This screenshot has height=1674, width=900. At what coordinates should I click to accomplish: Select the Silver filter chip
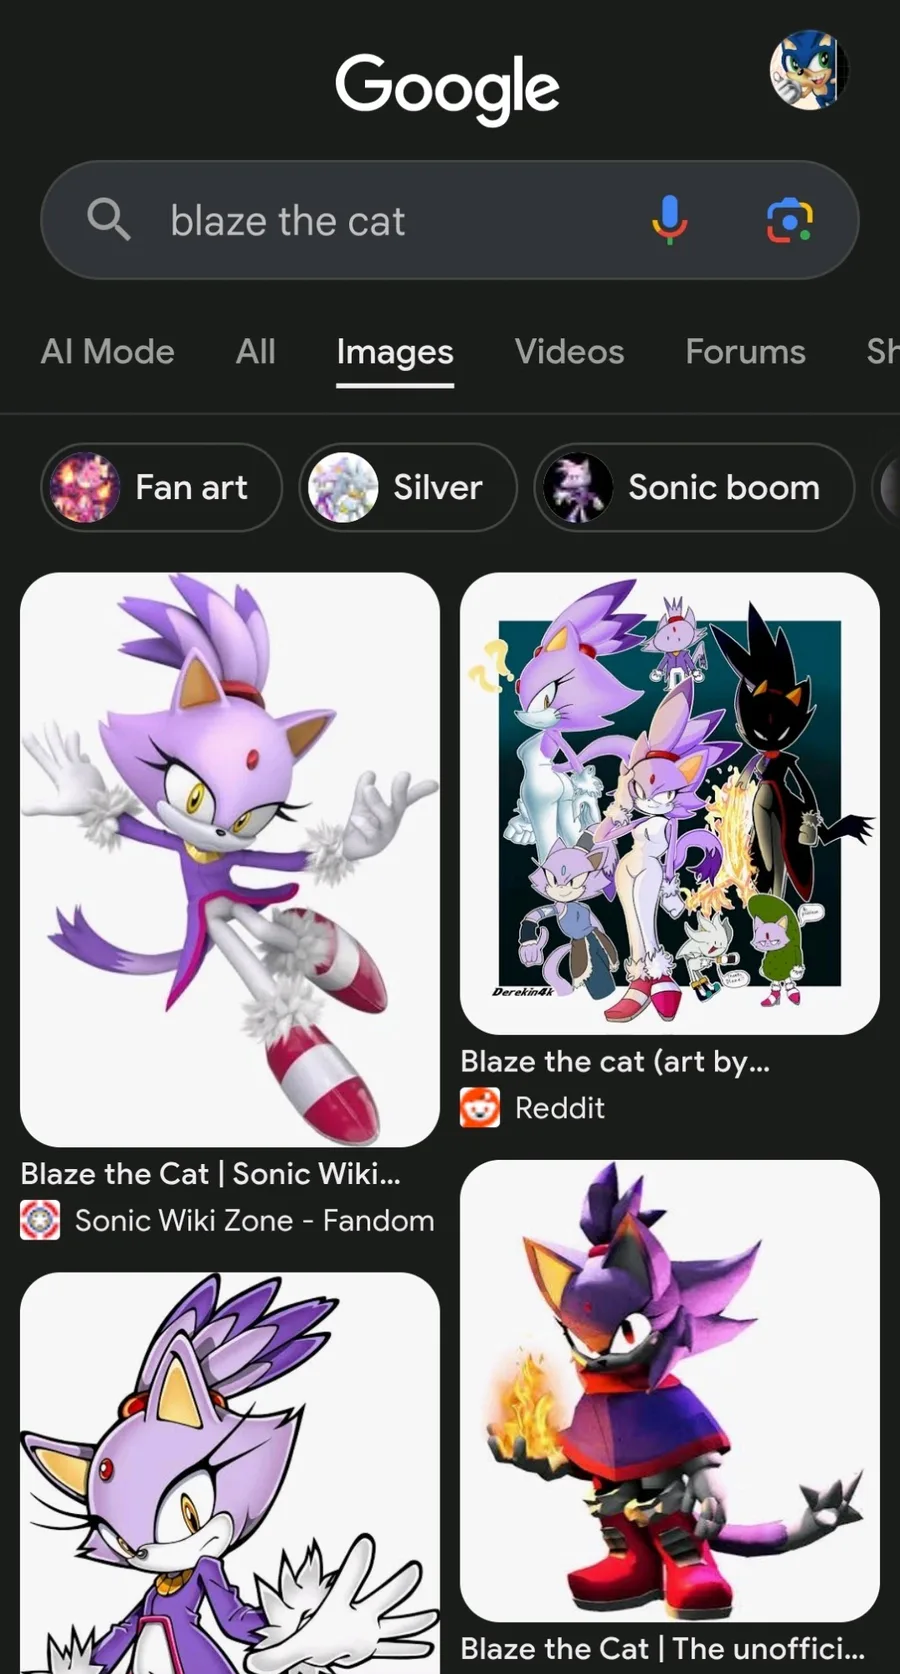(408, 487)
